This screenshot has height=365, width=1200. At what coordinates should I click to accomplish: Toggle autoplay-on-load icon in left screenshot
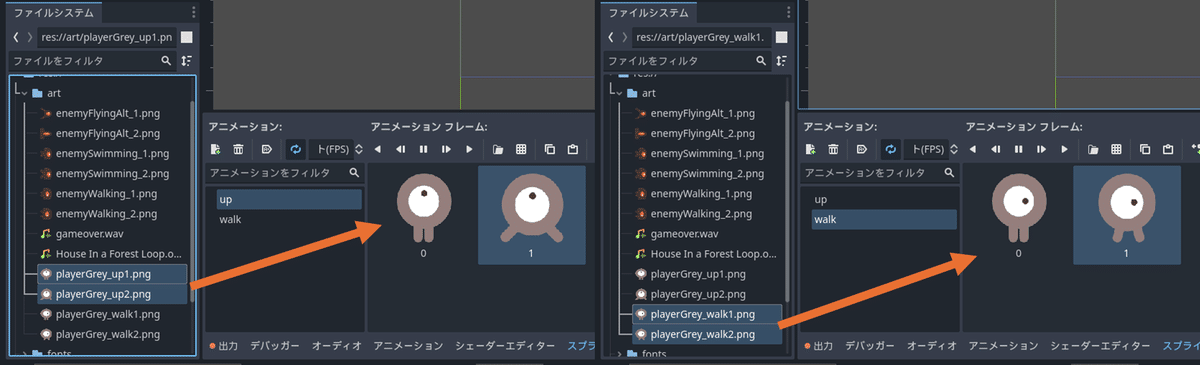pos(267,149)
